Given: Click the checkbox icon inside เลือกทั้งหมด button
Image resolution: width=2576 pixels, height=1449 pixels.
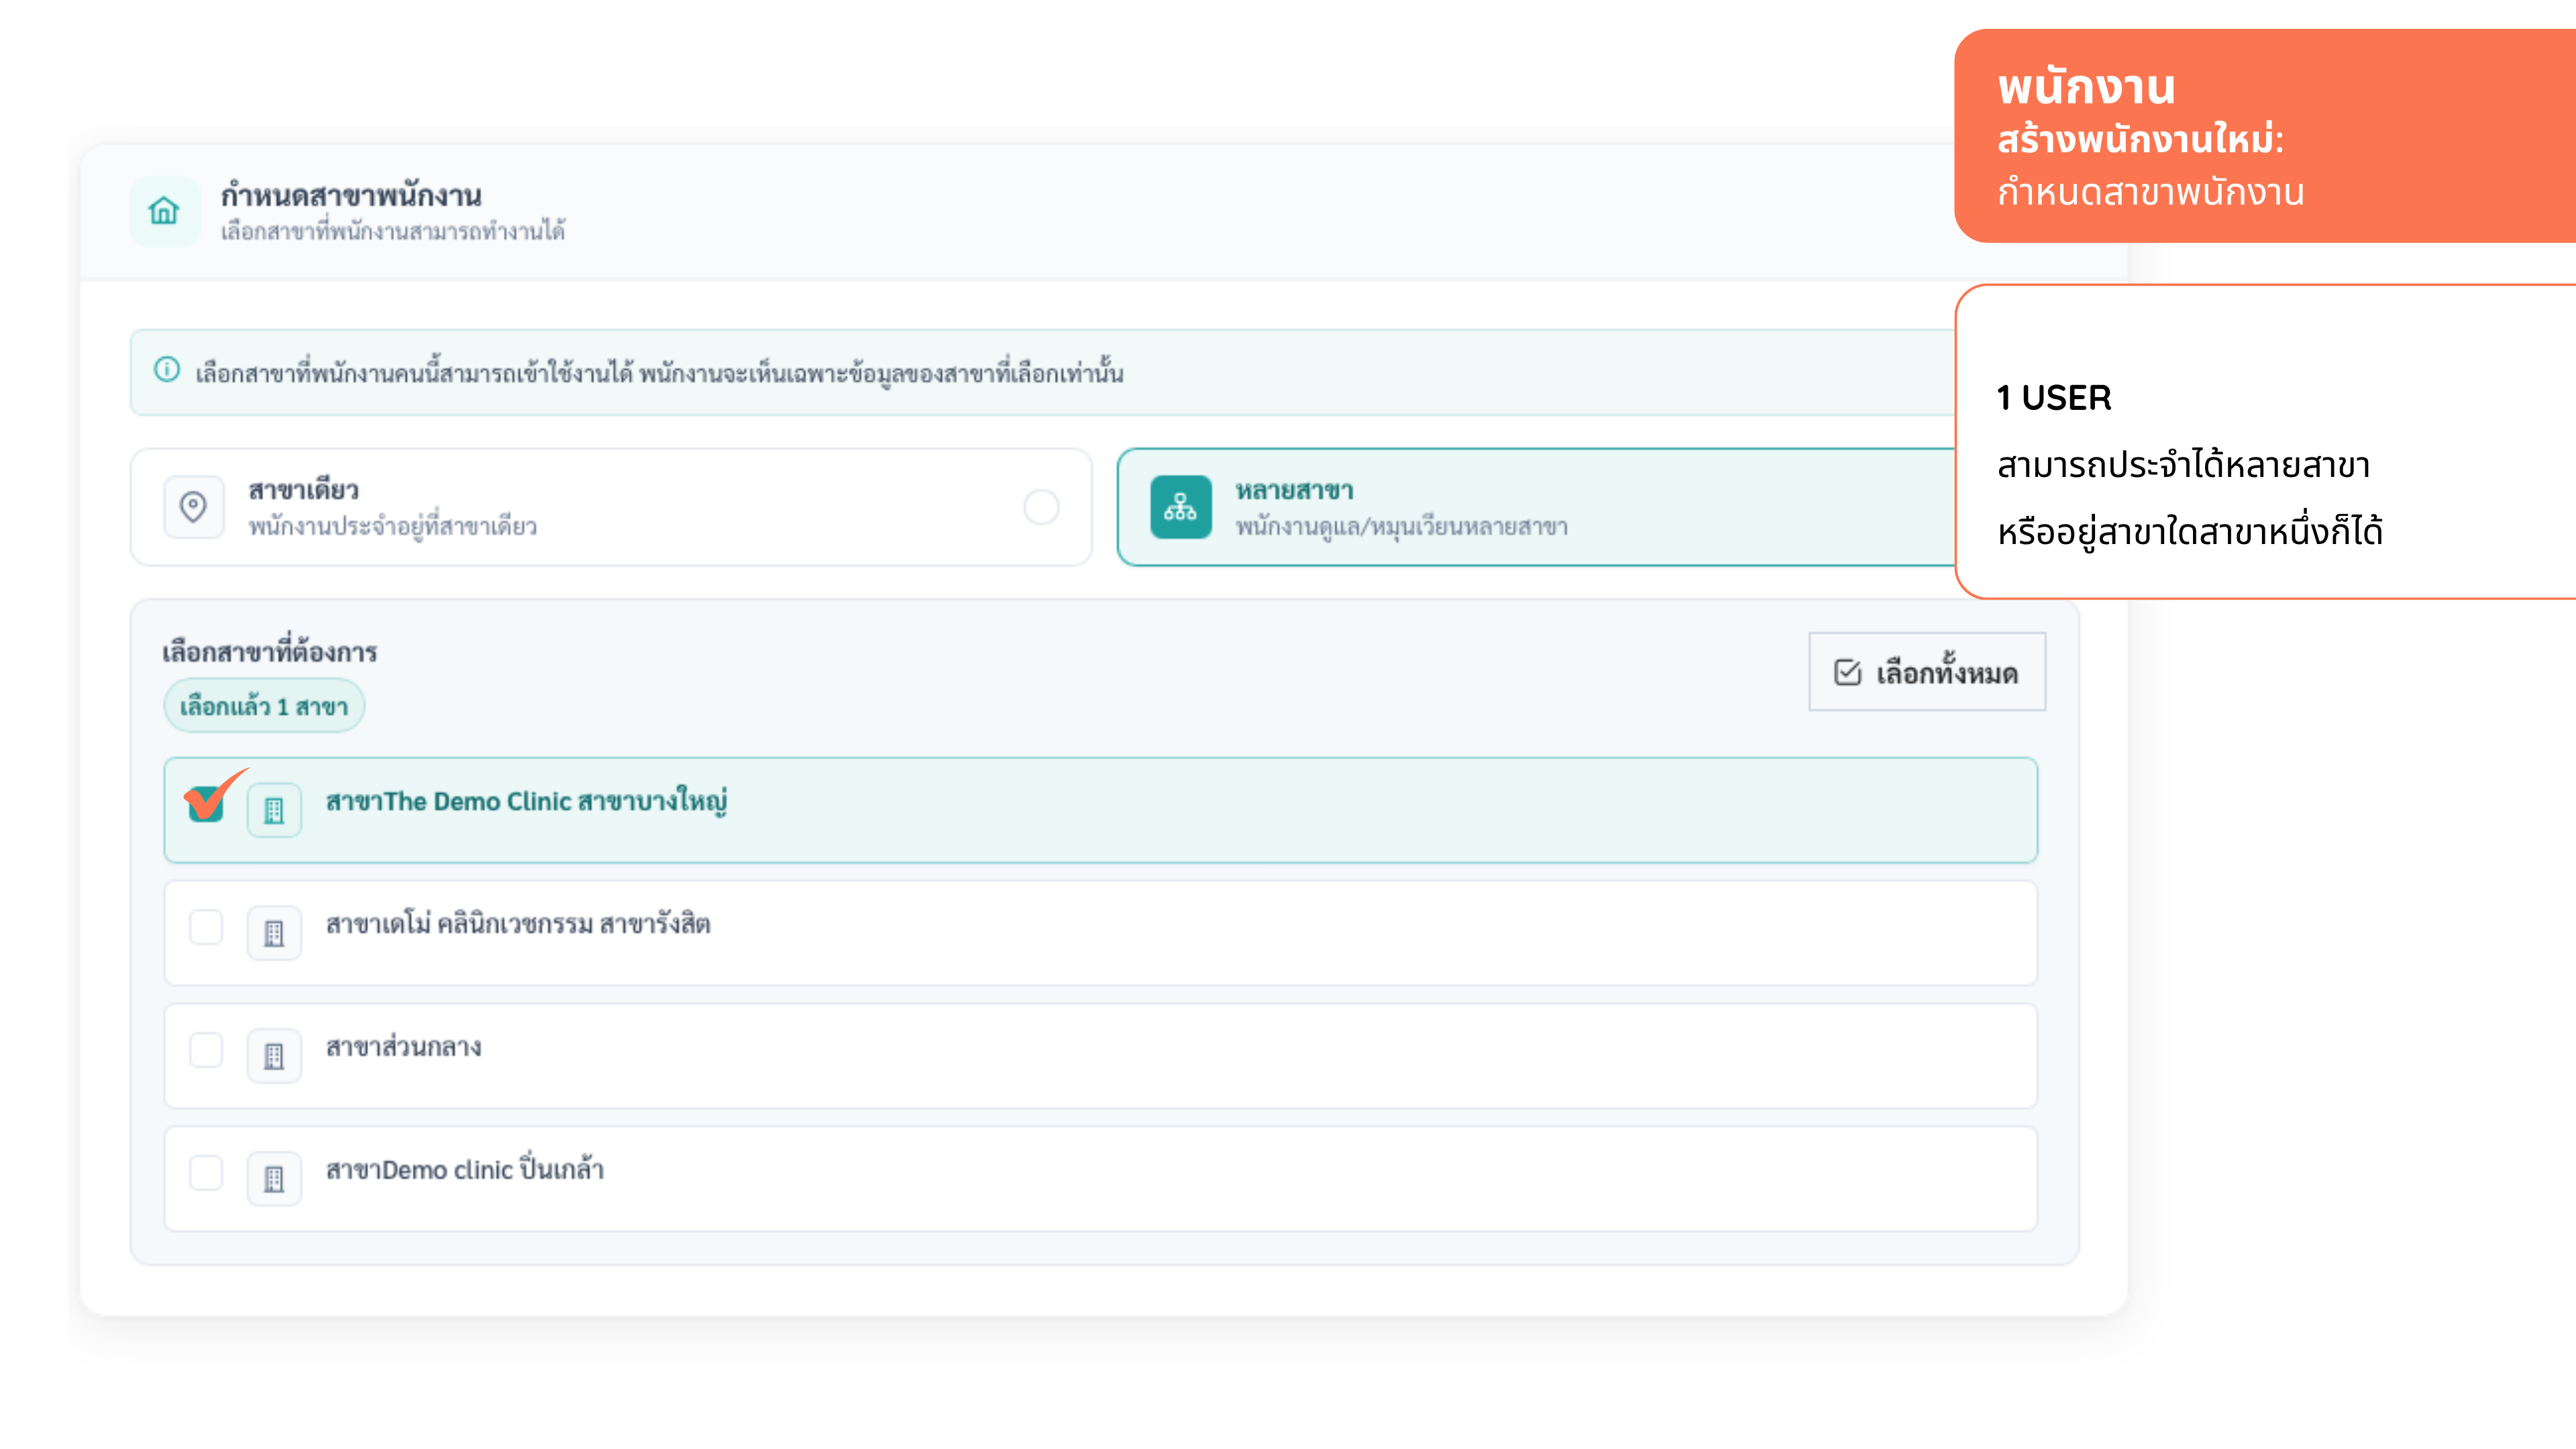Looking at the screenshot, I should click(x=1848, y=672).
